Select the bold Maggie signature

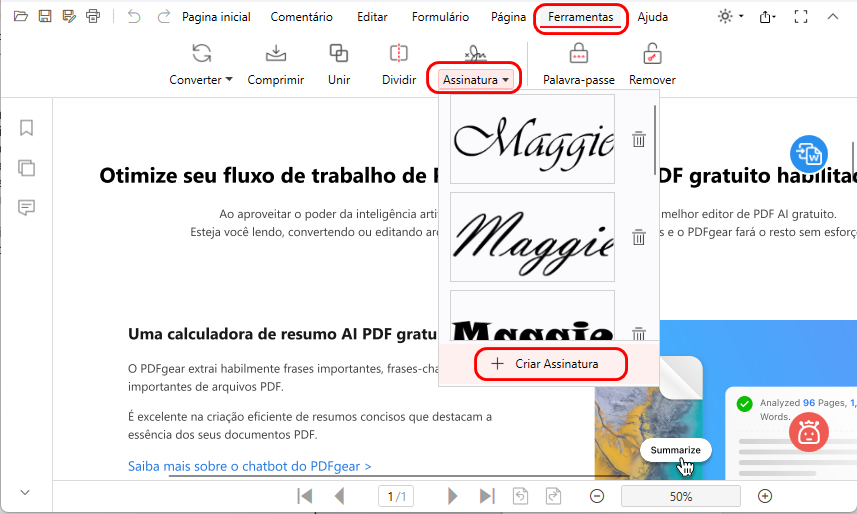coord(532,316)
